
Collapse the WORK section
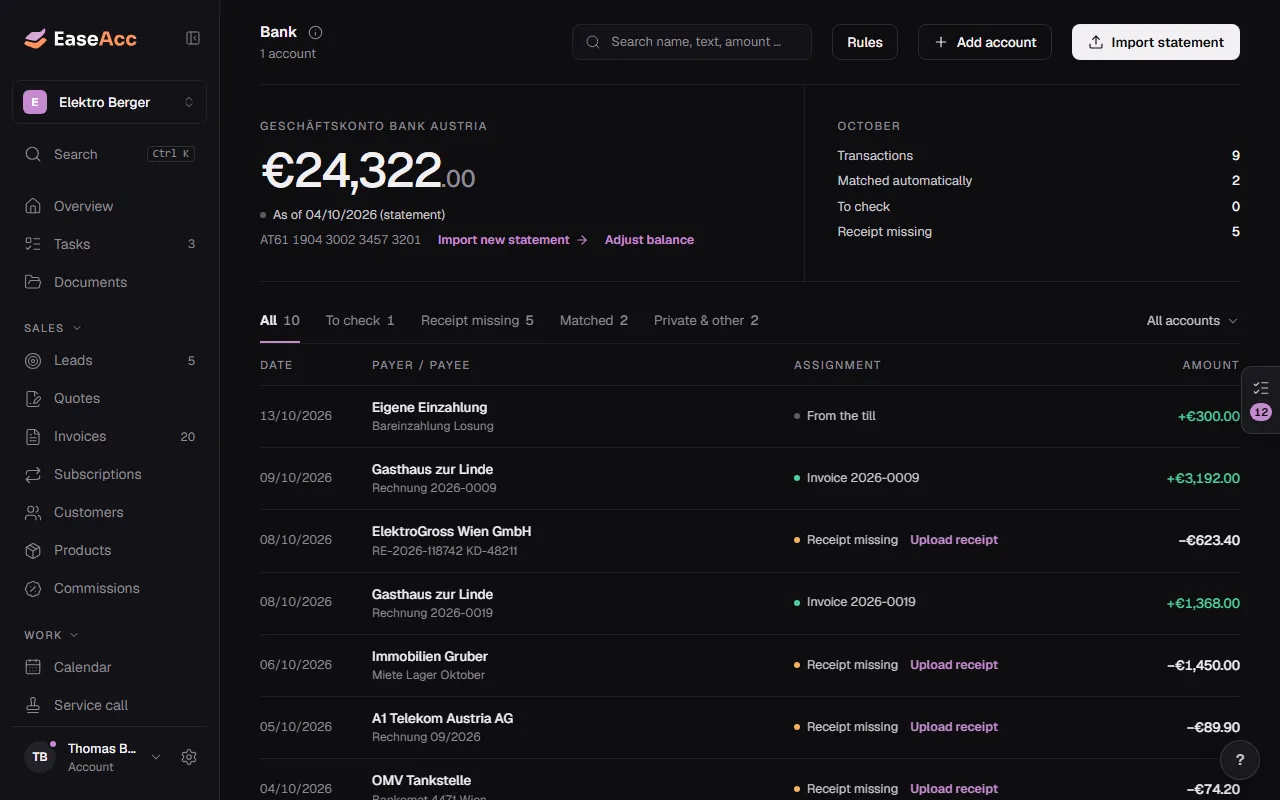point(52,635)
